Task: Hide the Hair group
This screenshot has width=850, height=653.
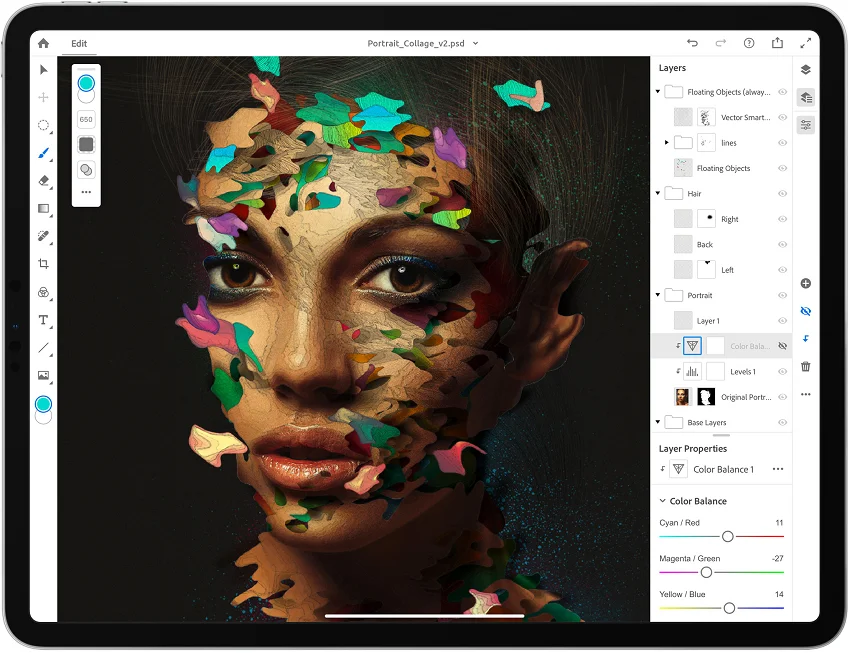Action: click(x=782, y=193)
